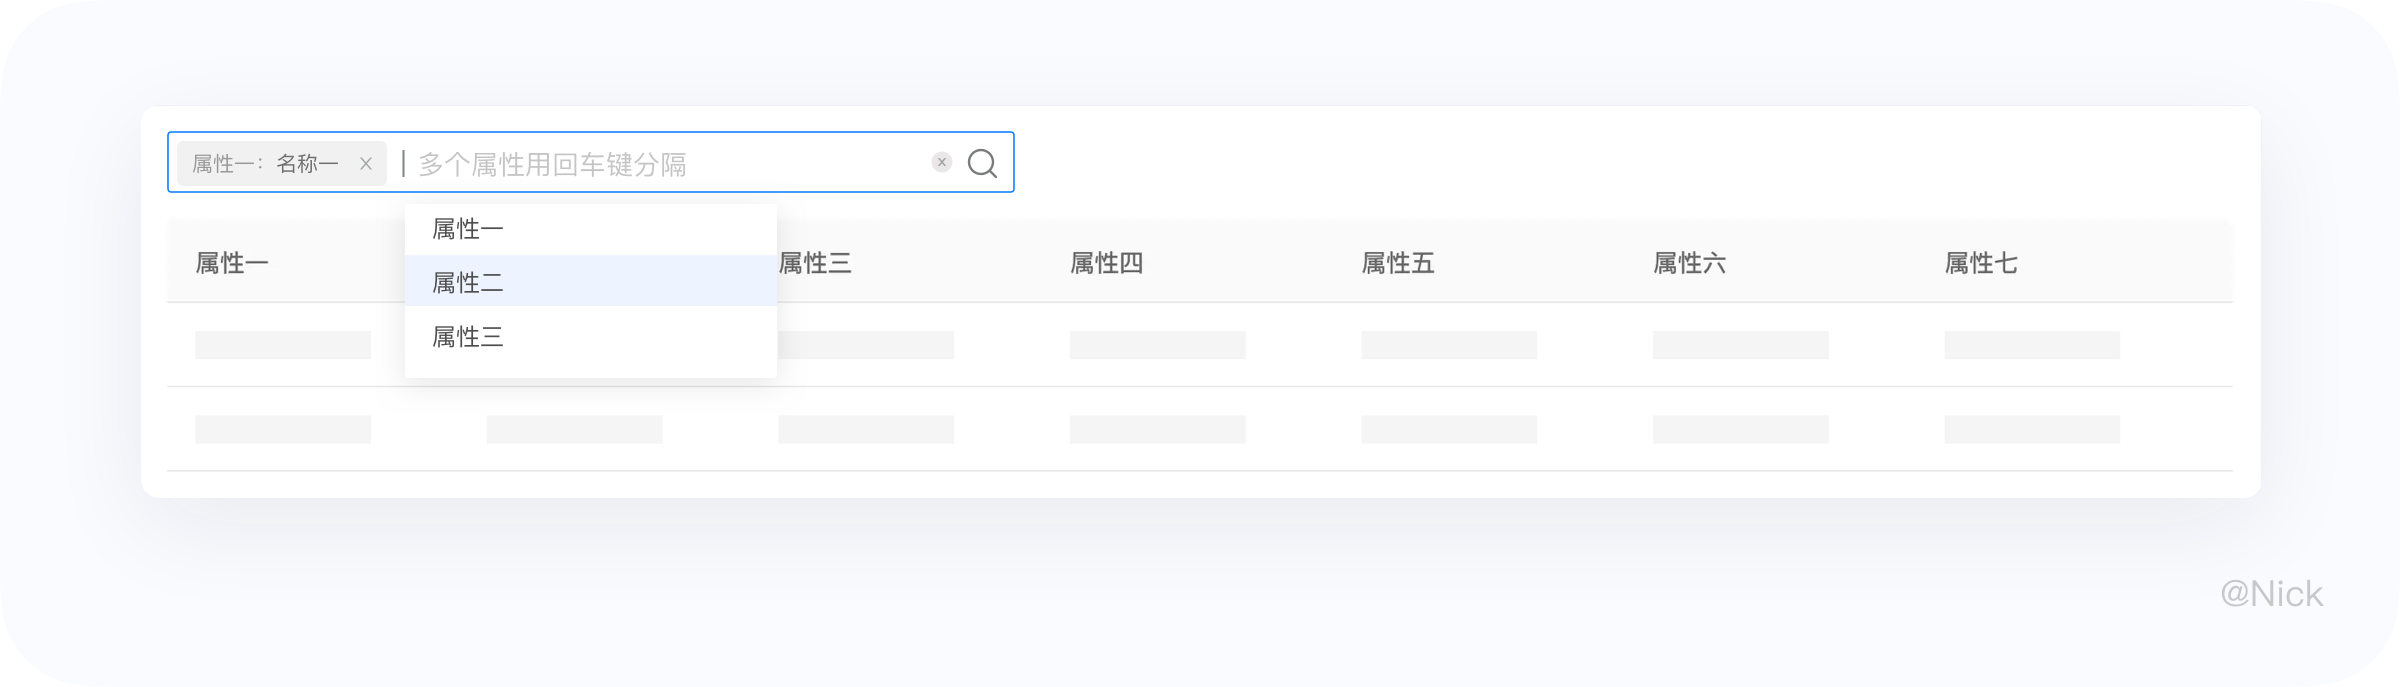Click the magnifier search icon
This screenshot has height=687, width=2400.
point(983,163)
